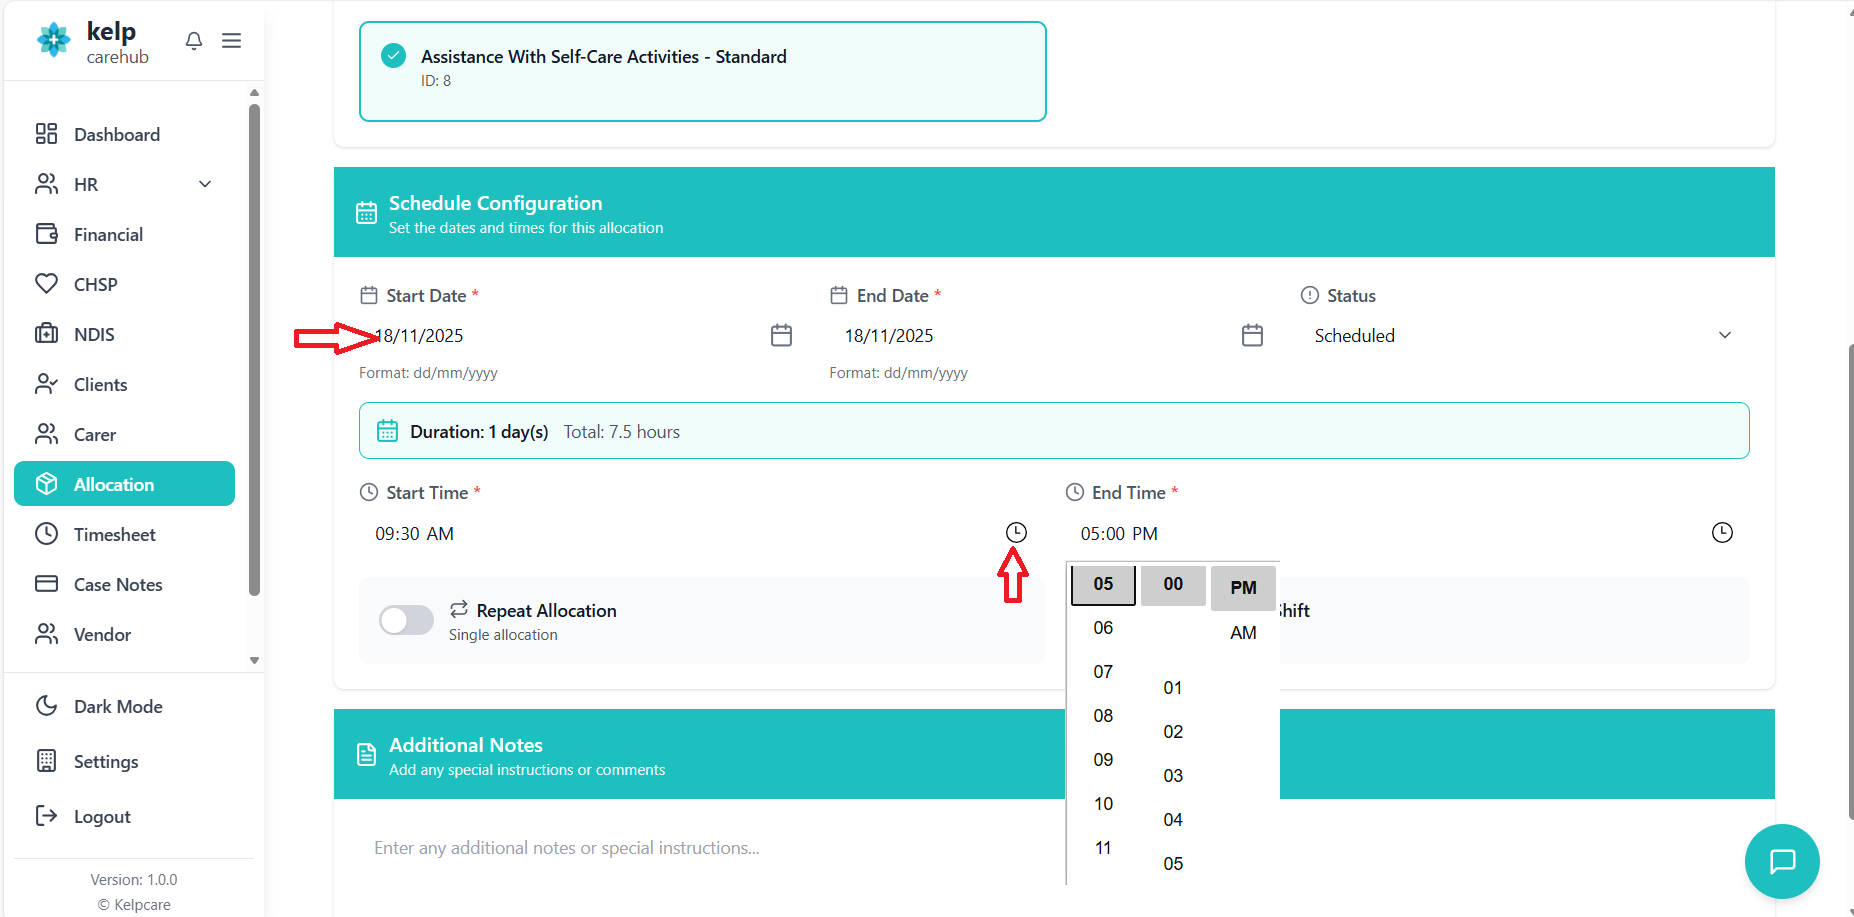This screenshot has height=917, width=1854.
Task: Collapse sidebar with the hamburger menu icon
Action: coord(231,41)
